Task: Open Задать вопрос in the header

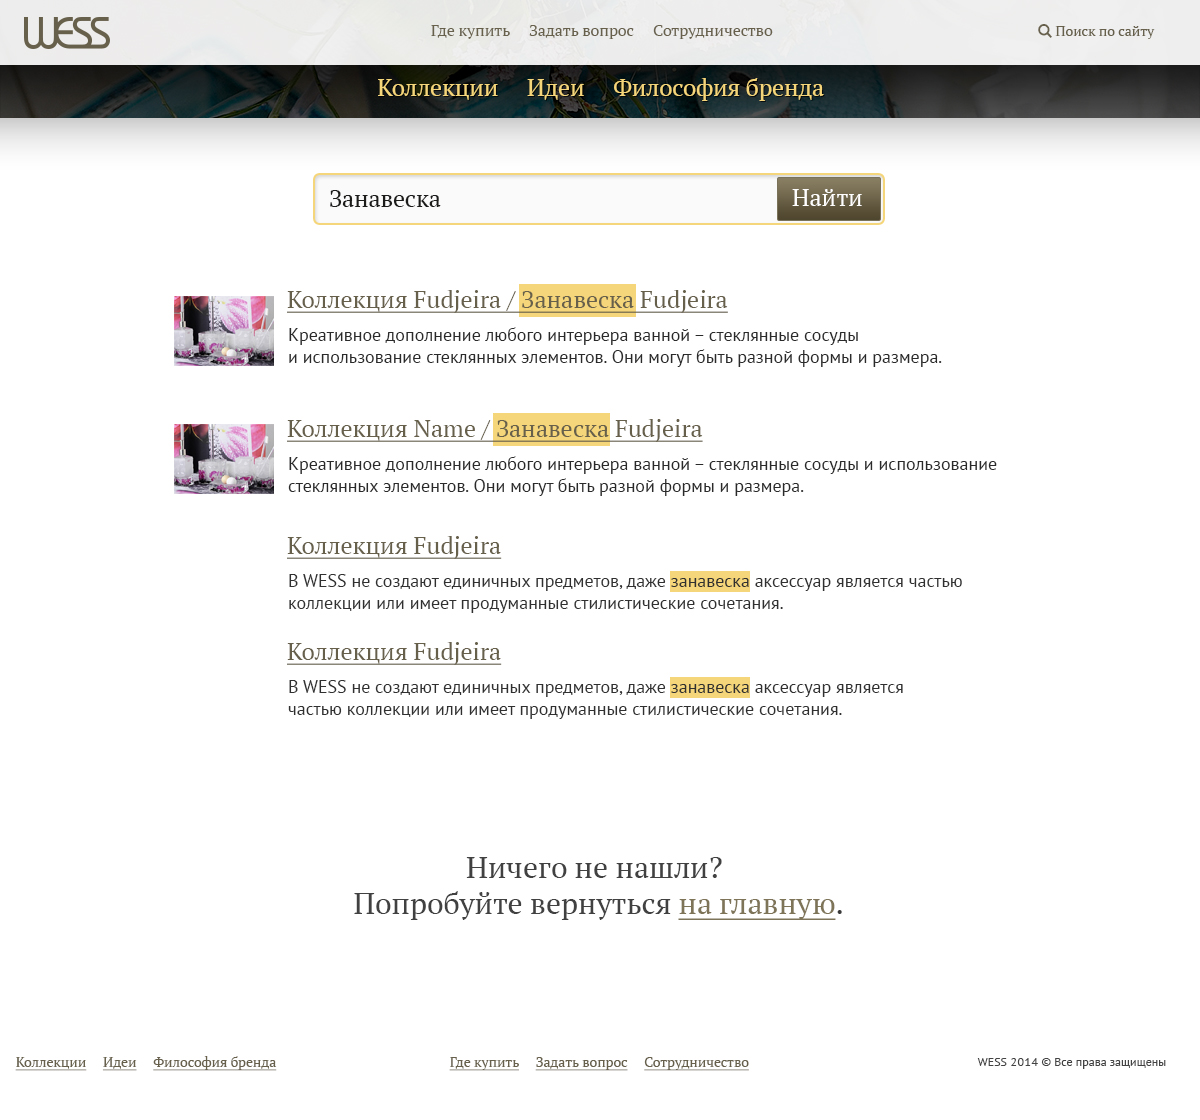Action: [x=581, y=31]
